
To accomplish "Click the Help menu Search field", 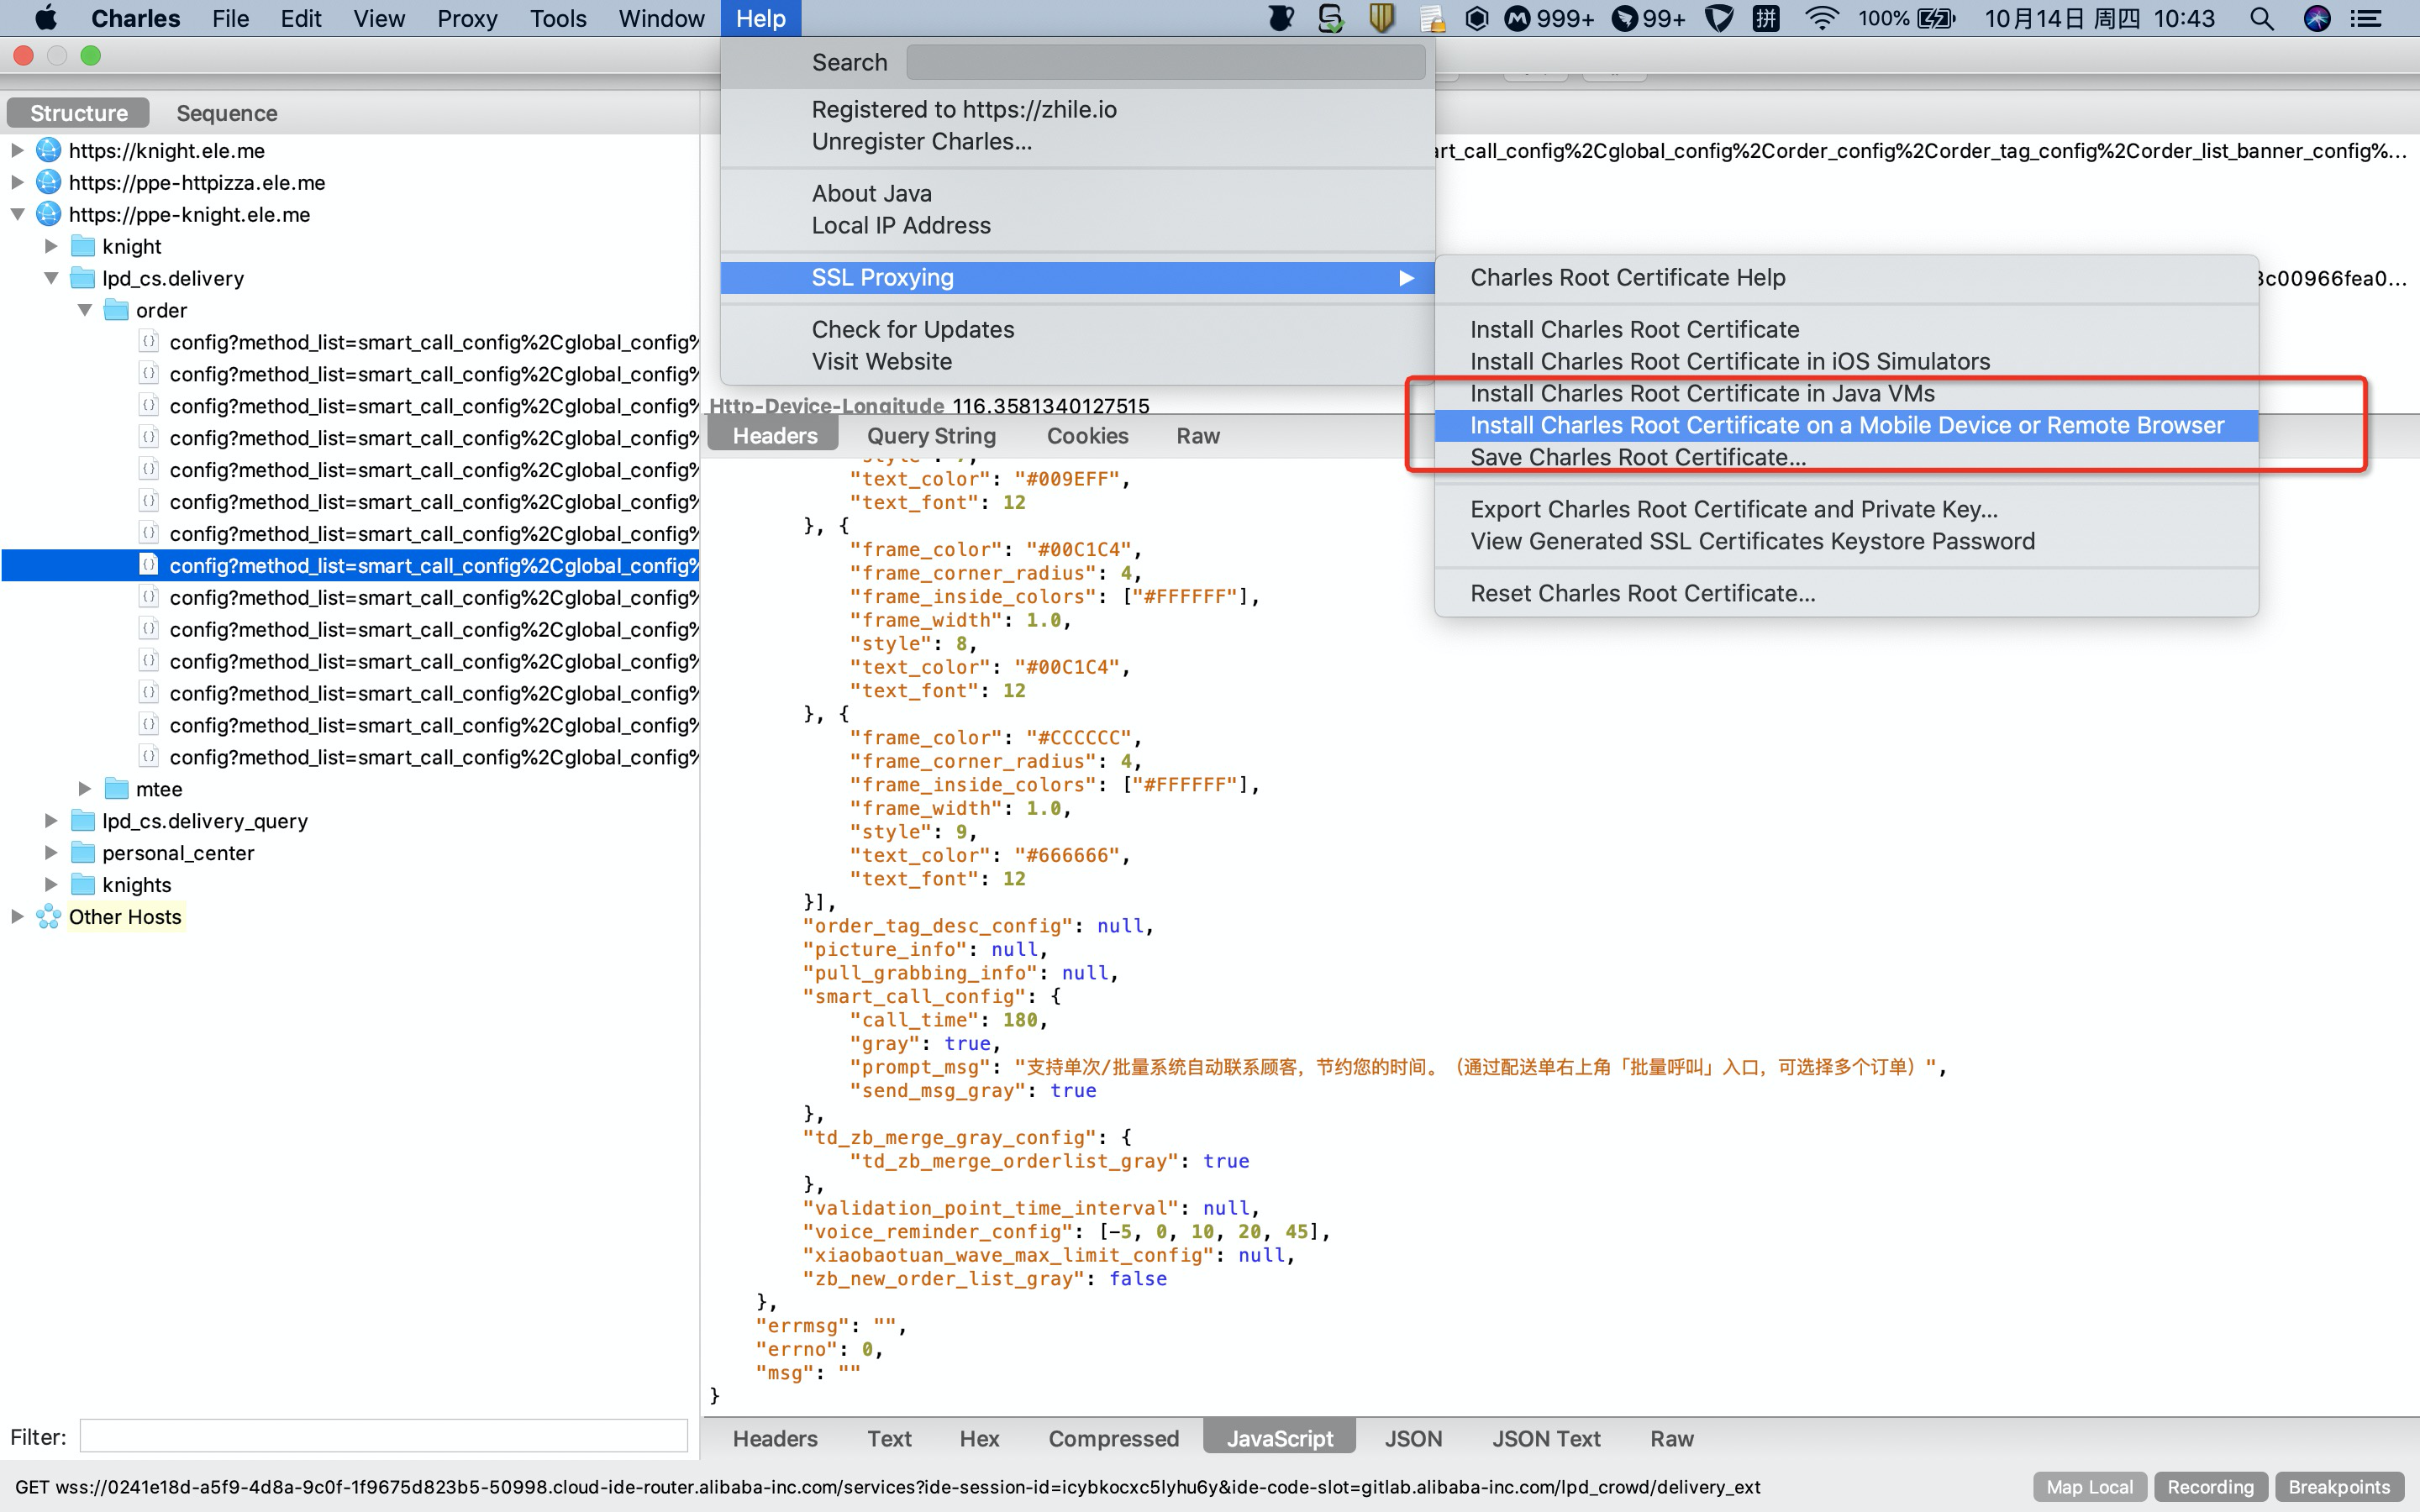I will pos(1166,62).
